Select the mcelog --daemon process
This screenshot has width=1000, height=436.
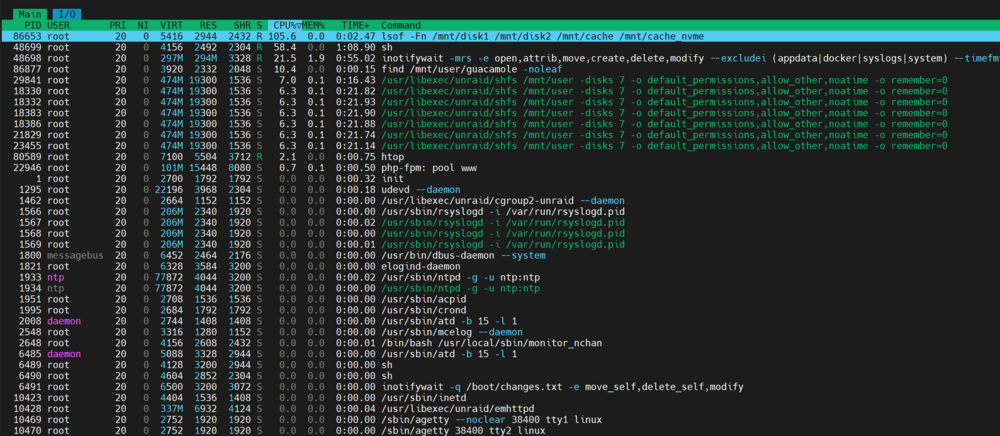tap(500, 331)
